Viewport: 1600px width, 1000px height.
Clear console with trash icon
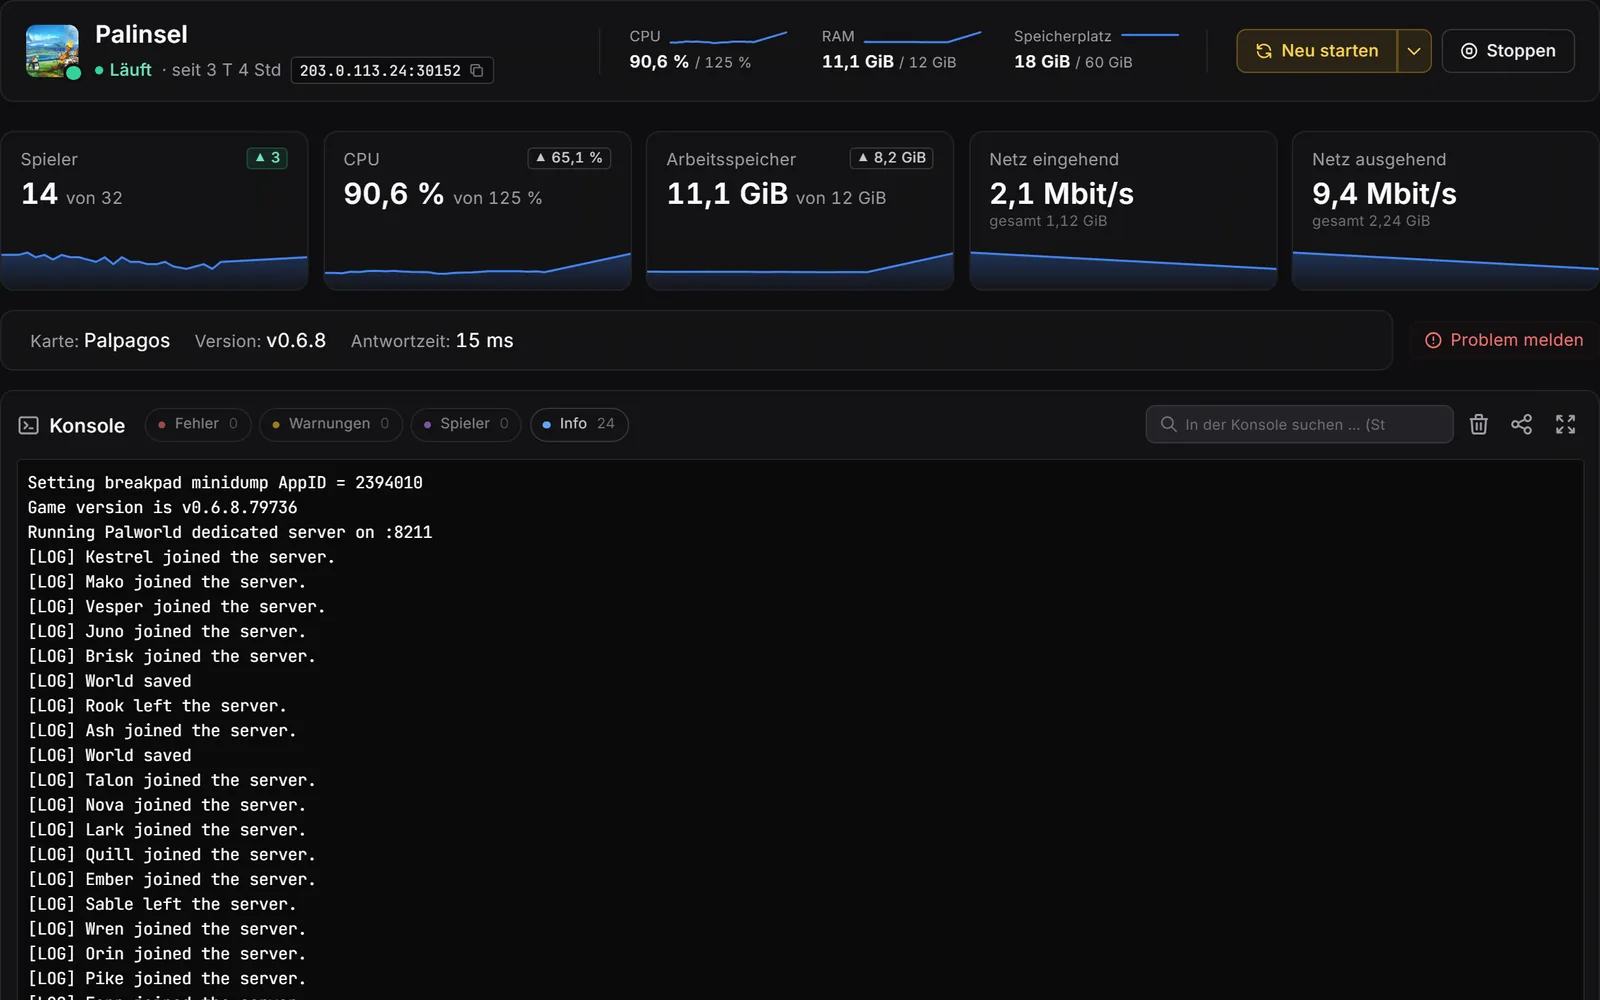pos(1479,424)
